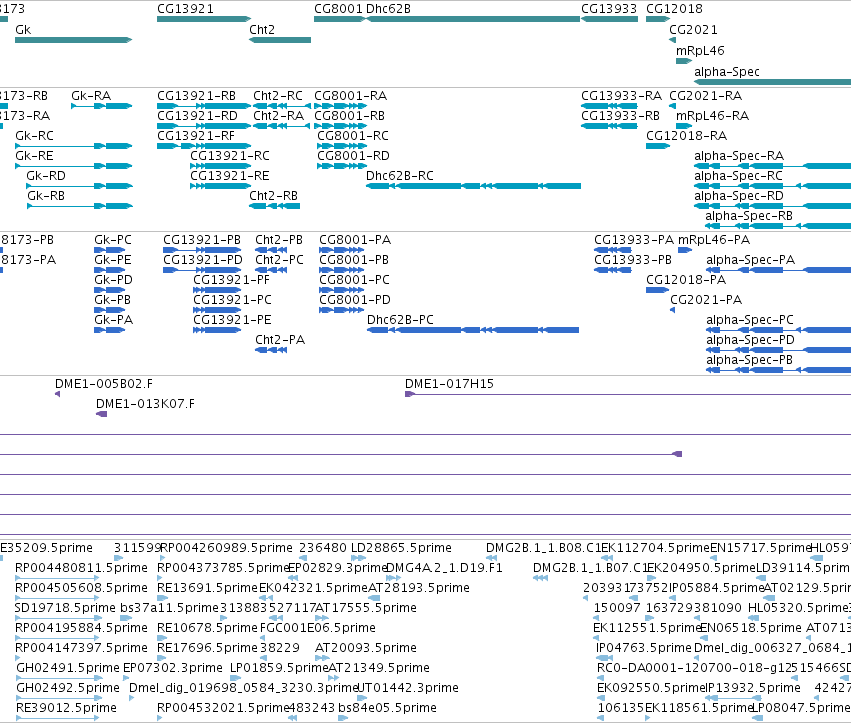Select protein CG12018-PA
Viewport: 851px width, 723px height.
coord(657,290)
